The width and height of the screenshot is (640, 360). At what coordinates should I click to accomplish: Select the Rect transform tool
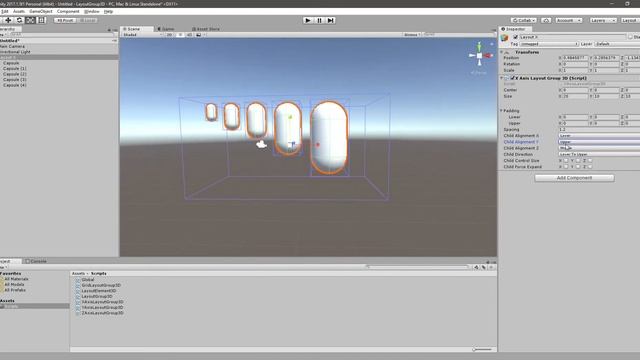[41, 20]
